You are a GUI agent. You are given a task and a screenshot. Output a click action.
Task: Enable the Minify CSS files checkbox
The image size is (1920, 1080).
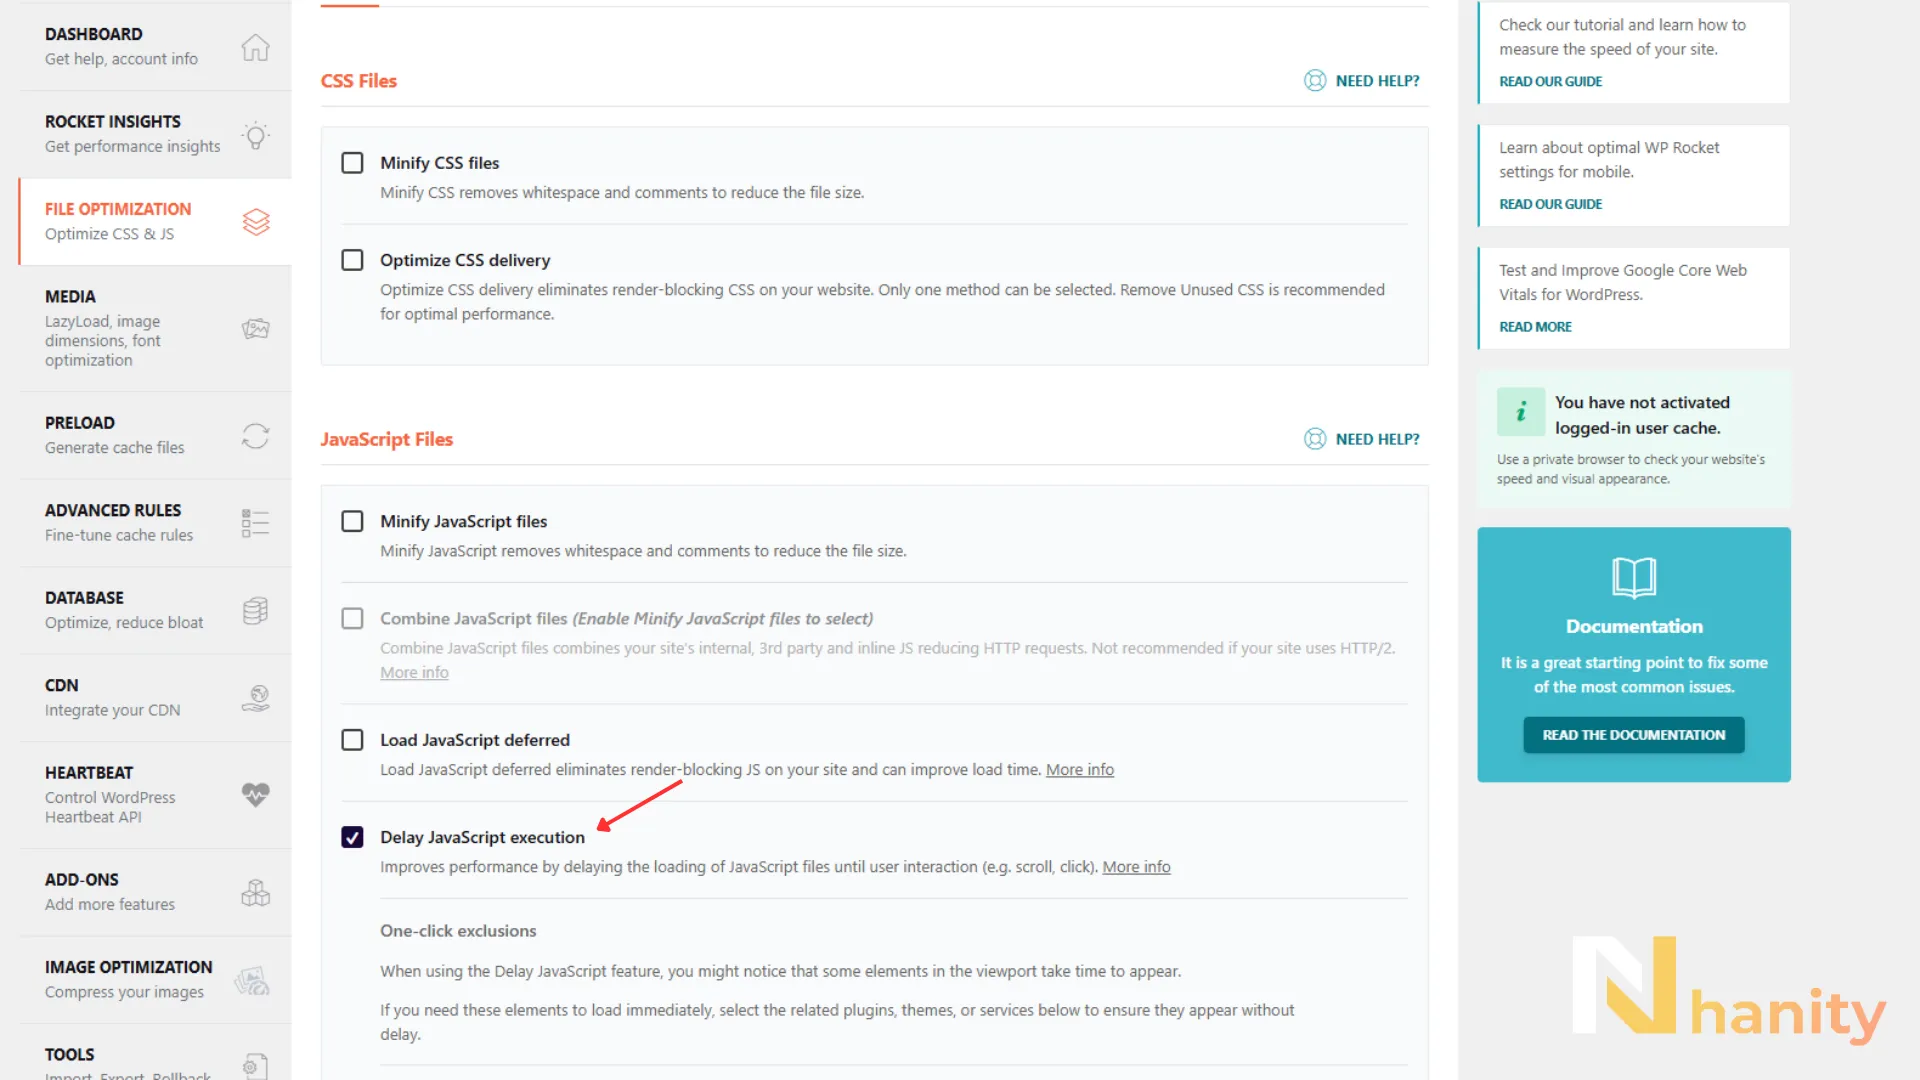(x=352, y=163)
